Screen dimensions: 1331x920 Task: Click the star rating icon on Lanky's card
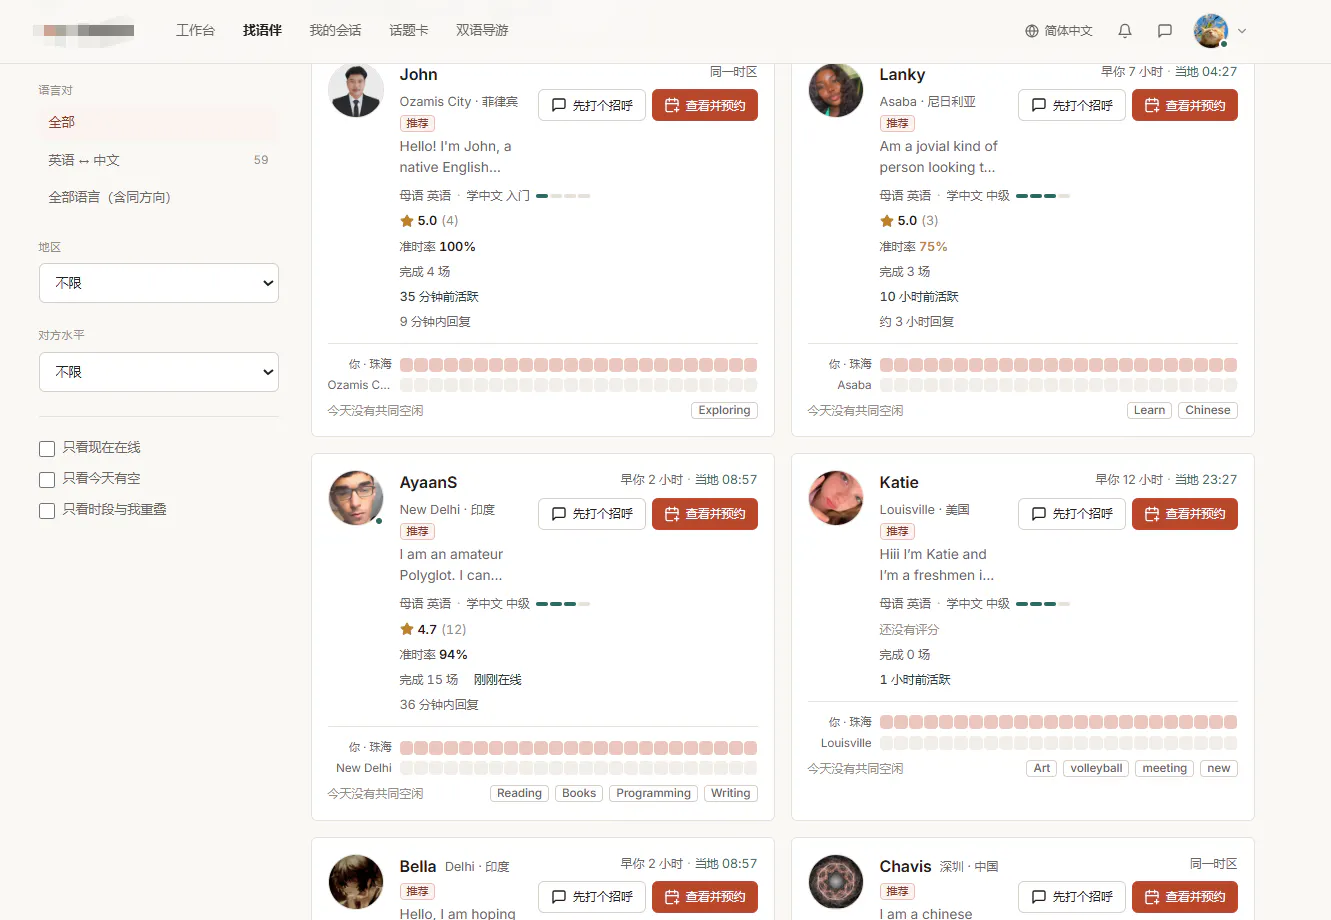tap(887, 221)
